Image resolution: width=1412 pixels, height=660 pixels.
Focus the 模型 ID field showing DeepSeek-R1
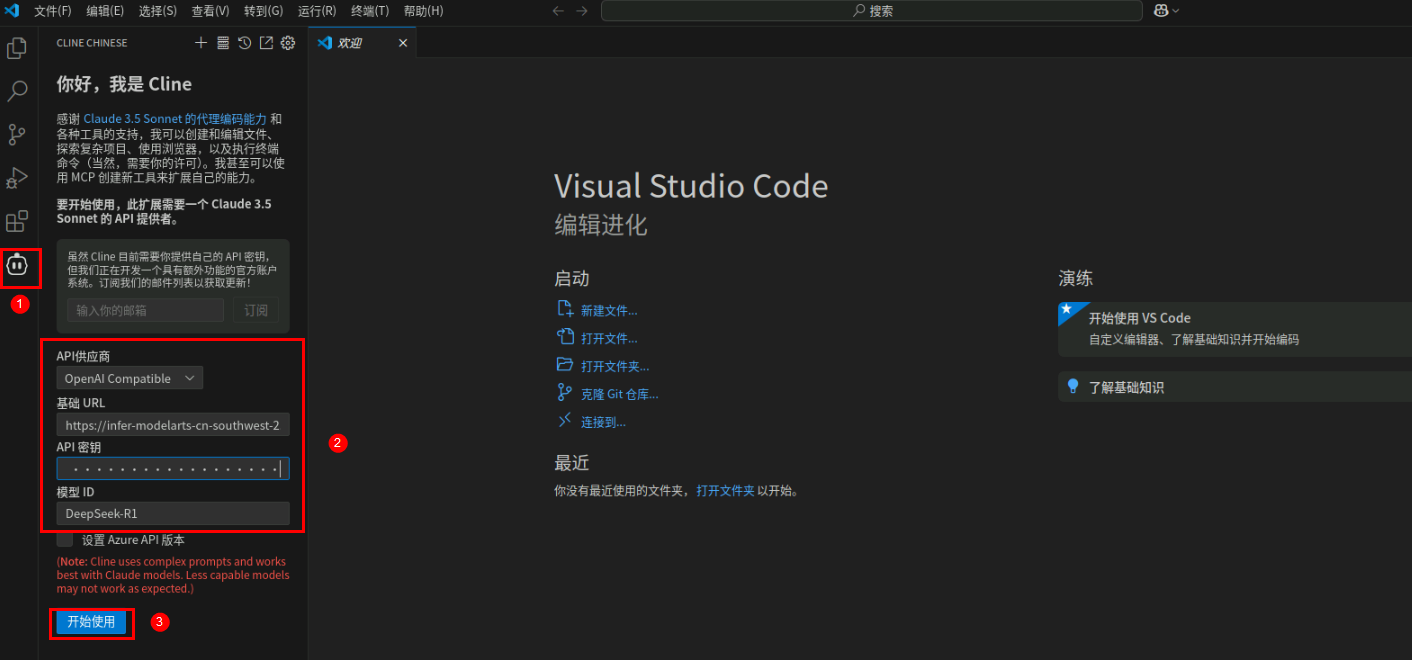pos(173,514)
